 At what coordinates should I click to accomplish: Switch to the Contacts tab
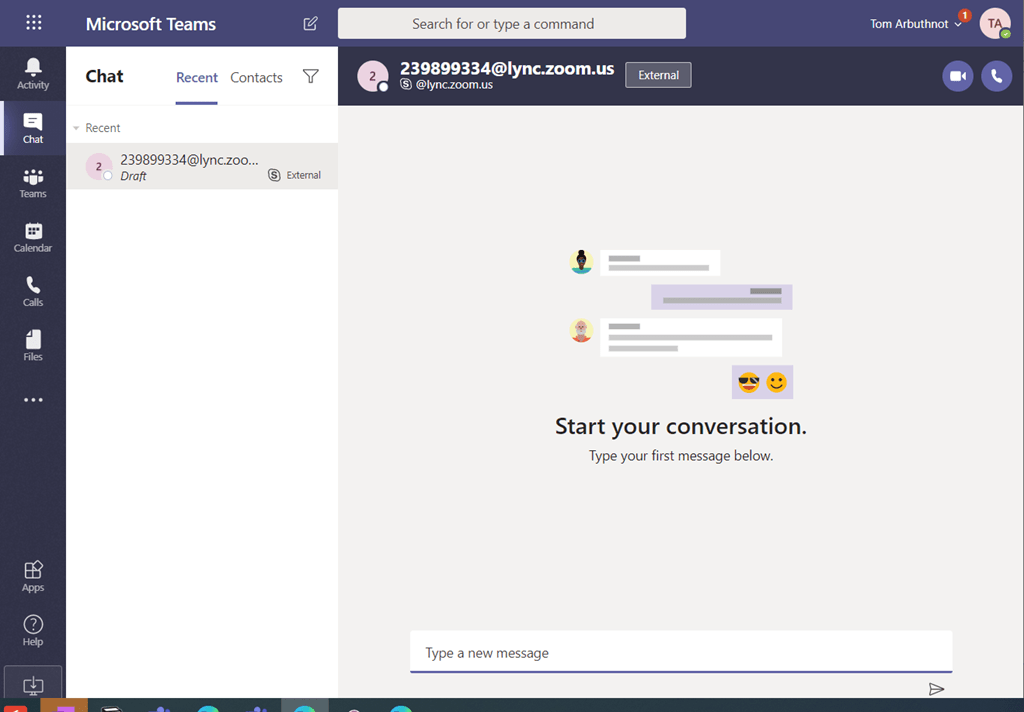point(256,77)
